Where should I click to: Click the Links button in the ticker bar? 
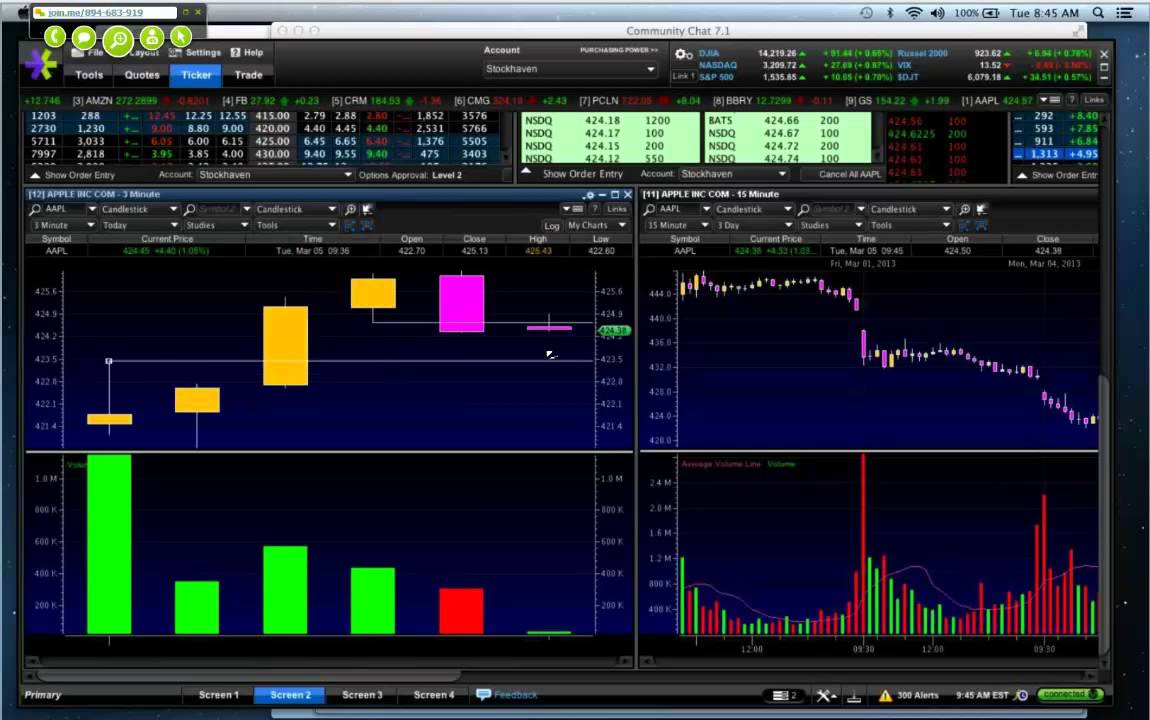point(1094,100)
